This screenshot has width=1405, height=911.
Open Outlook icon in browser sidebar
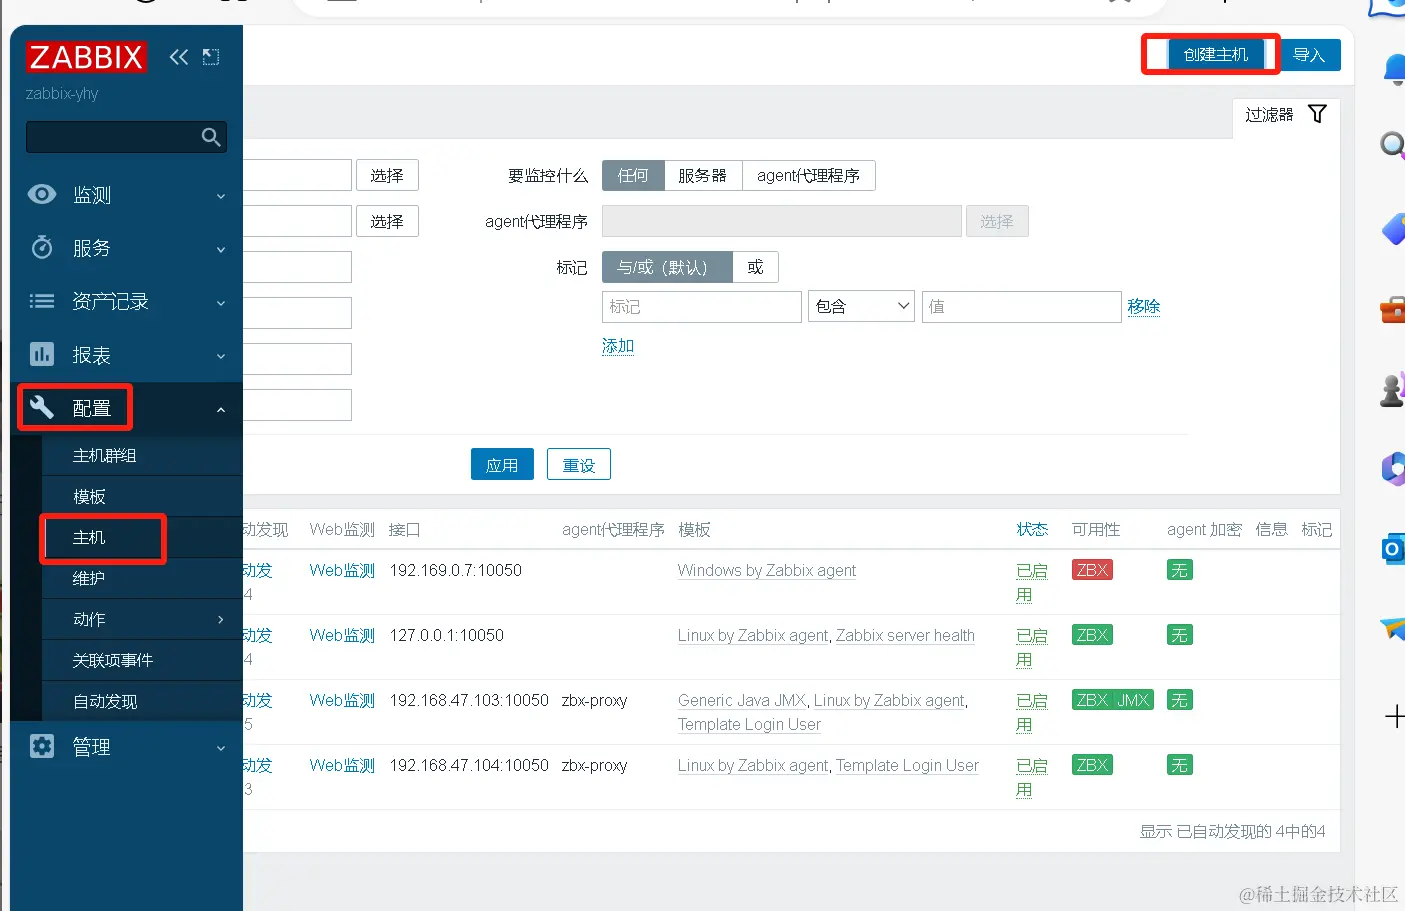click(x=1393, y=549)
